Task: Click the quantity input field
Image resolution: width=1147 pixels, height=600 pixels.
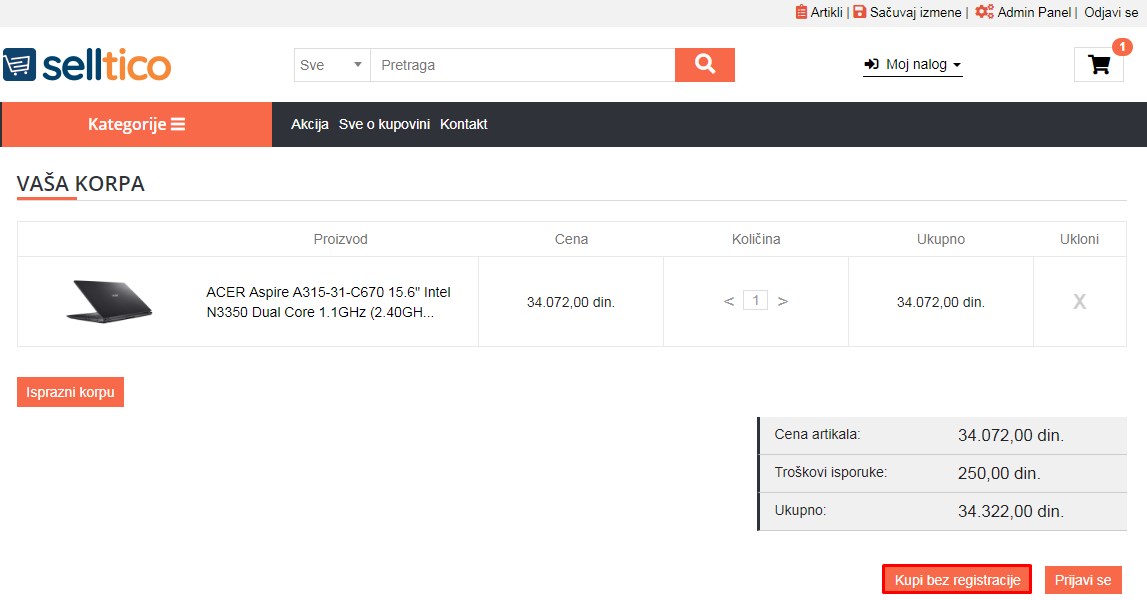Action: point(756,300)
